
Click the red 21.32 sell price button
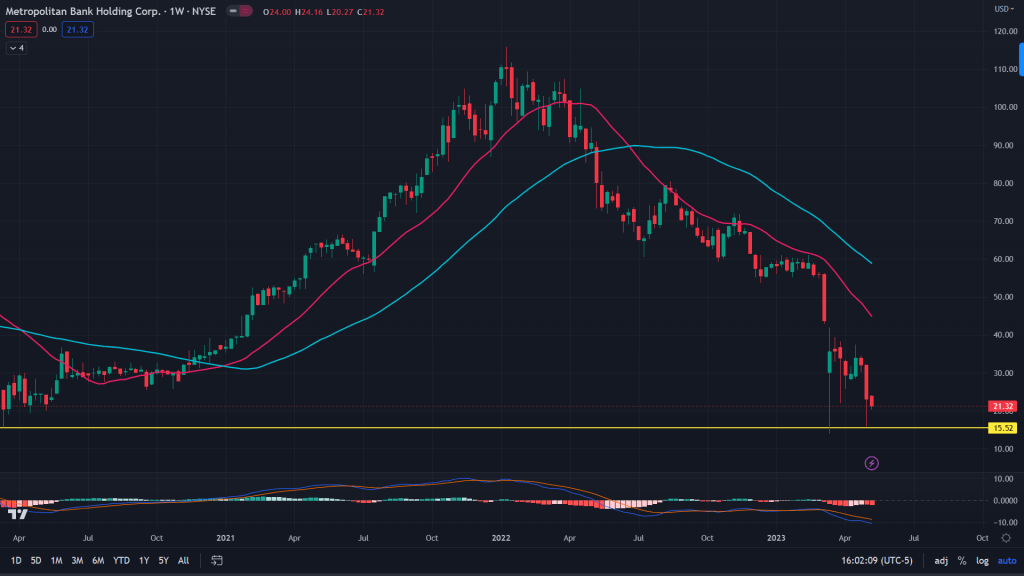pos(18,30)
